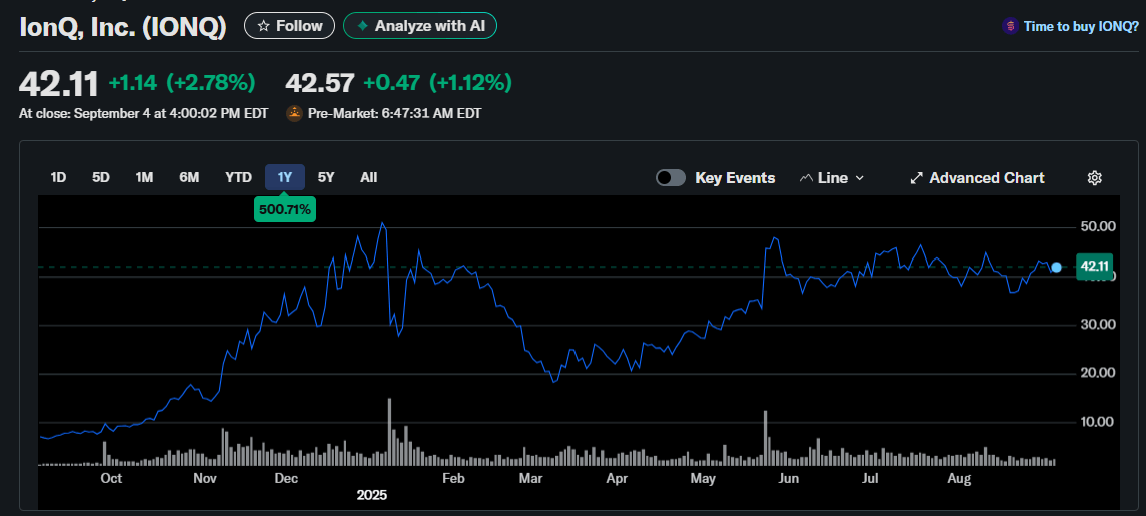1146x516 pixels.
Task: Select the 1D time range tab
Action: [x=58, y=178]
